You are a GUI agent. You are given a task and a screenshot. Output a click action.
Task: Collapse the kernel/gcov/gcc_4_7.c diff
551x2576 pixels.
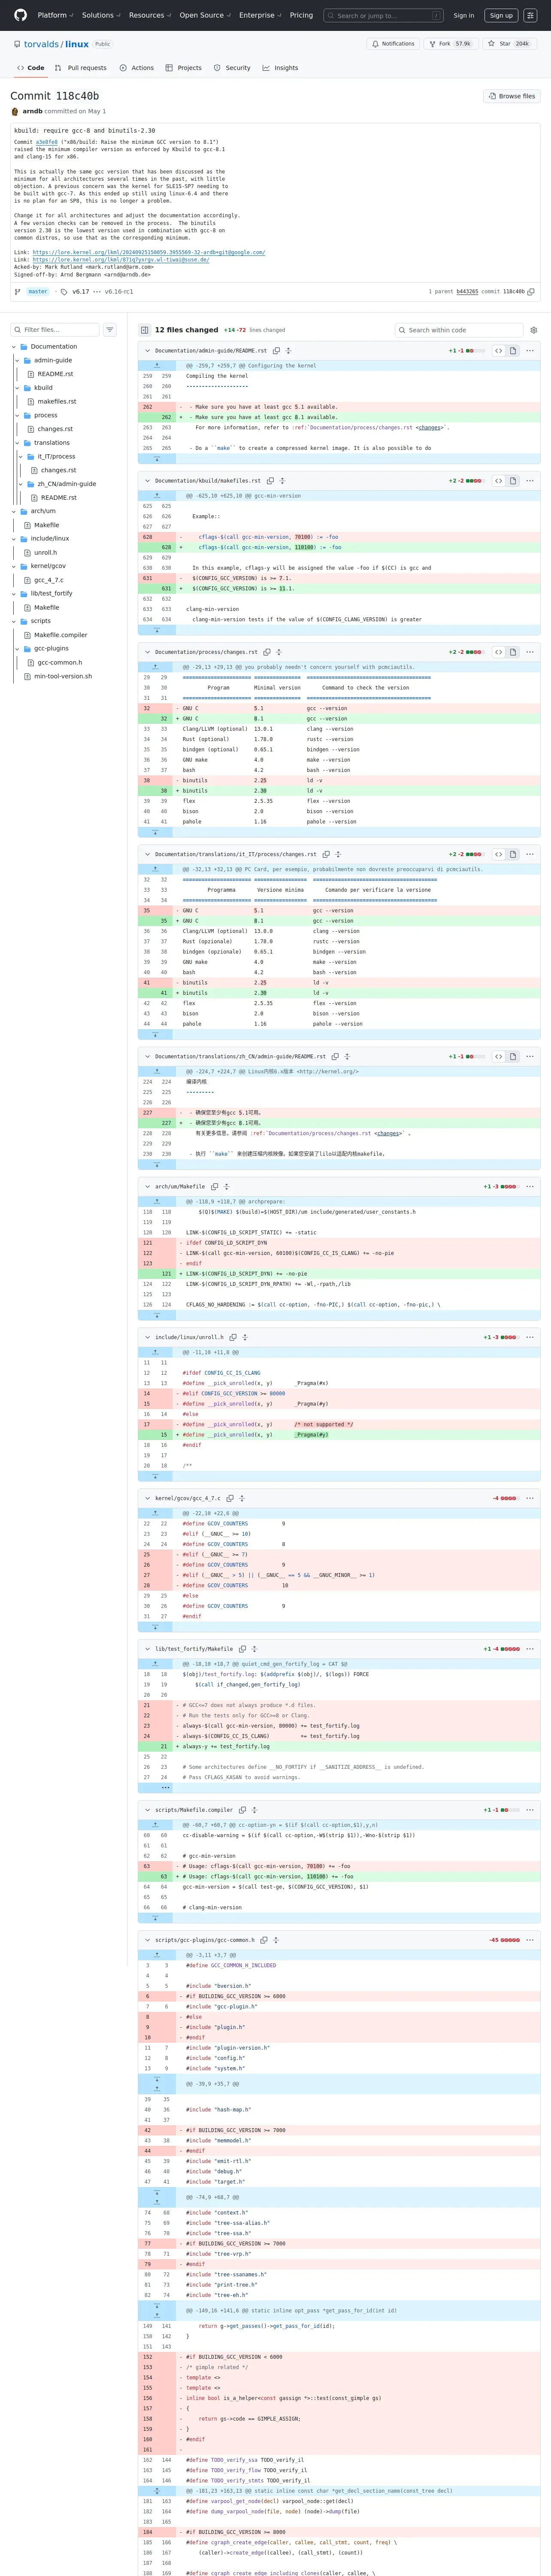click(147, 1498)
